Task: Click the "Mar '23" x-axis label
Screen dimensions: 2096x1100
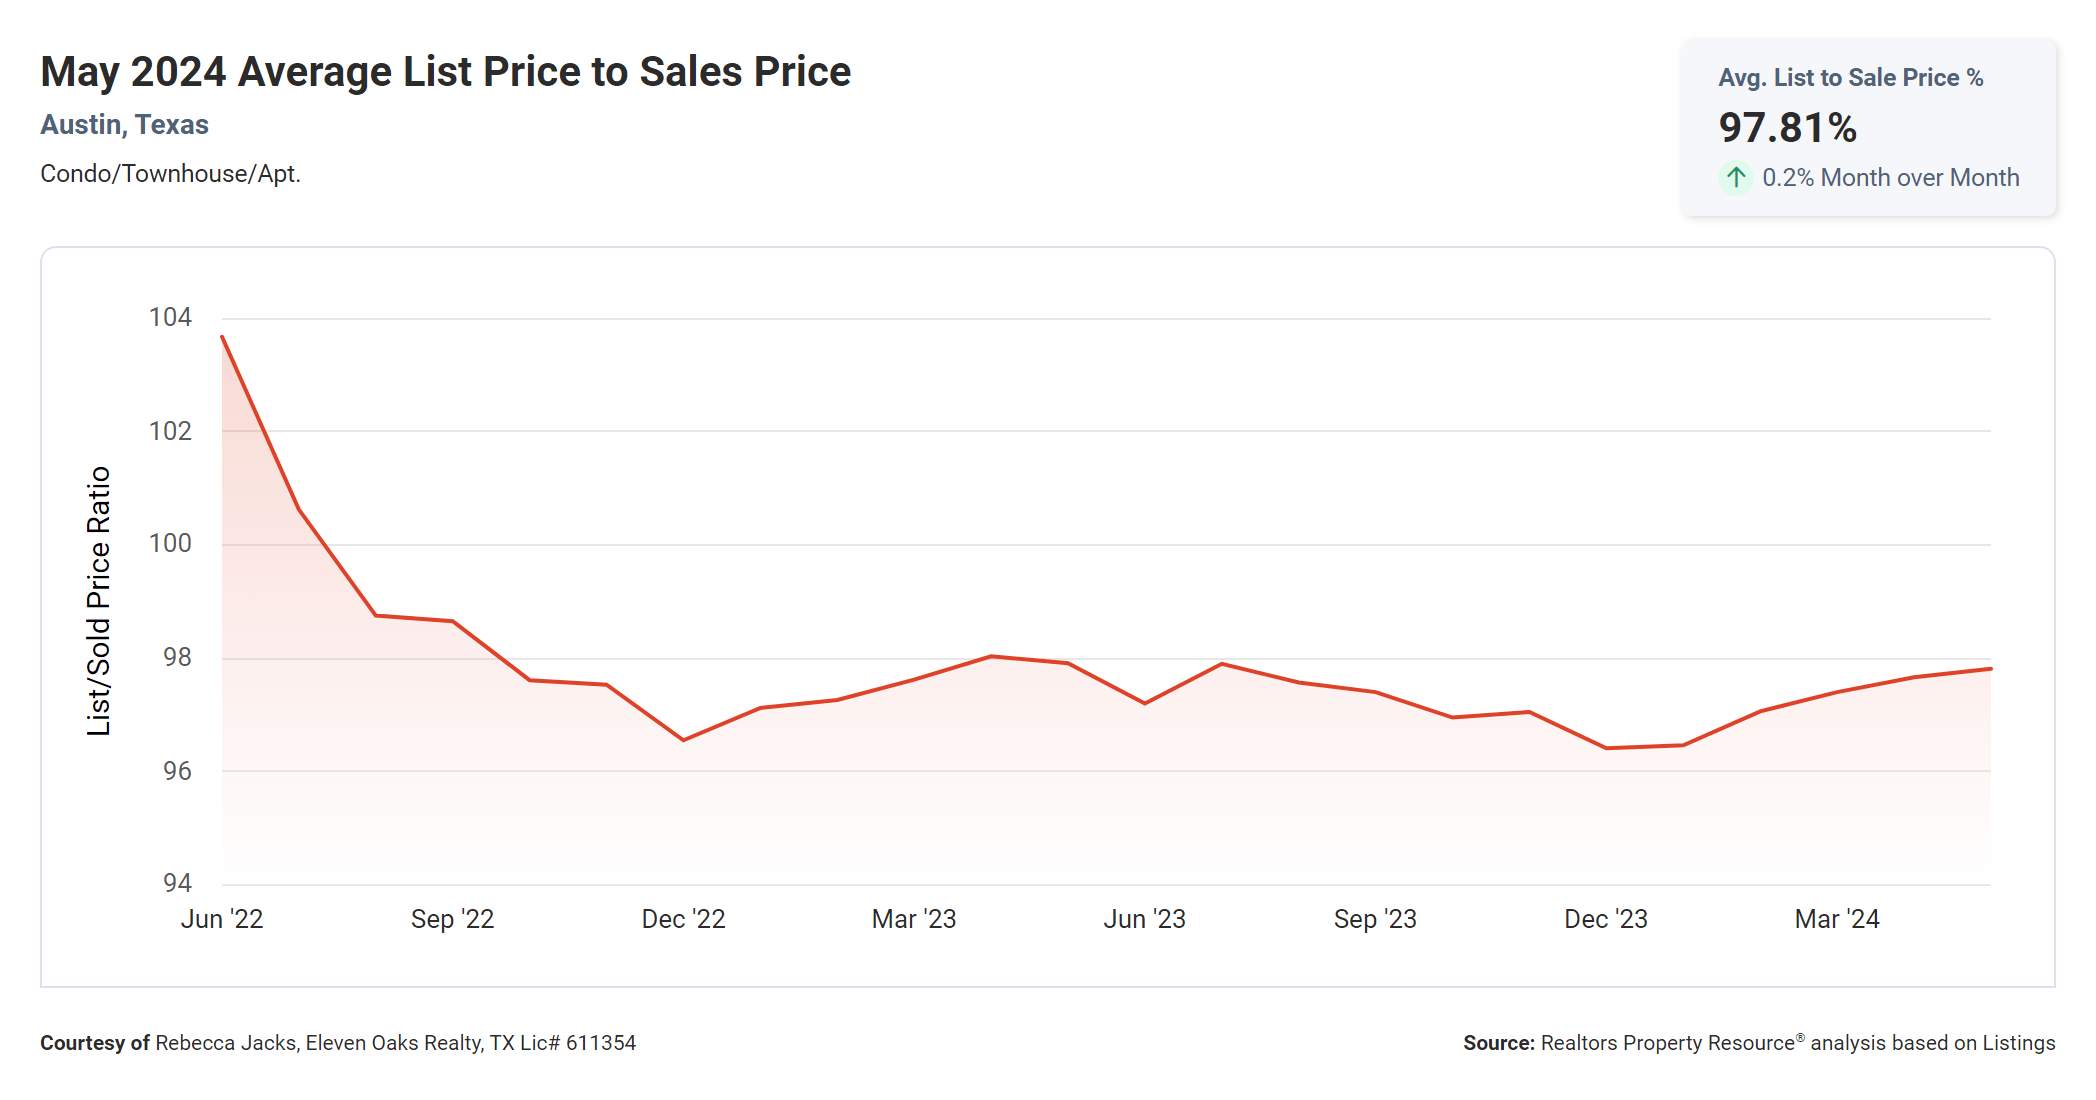Action: (x=914, y=919)
